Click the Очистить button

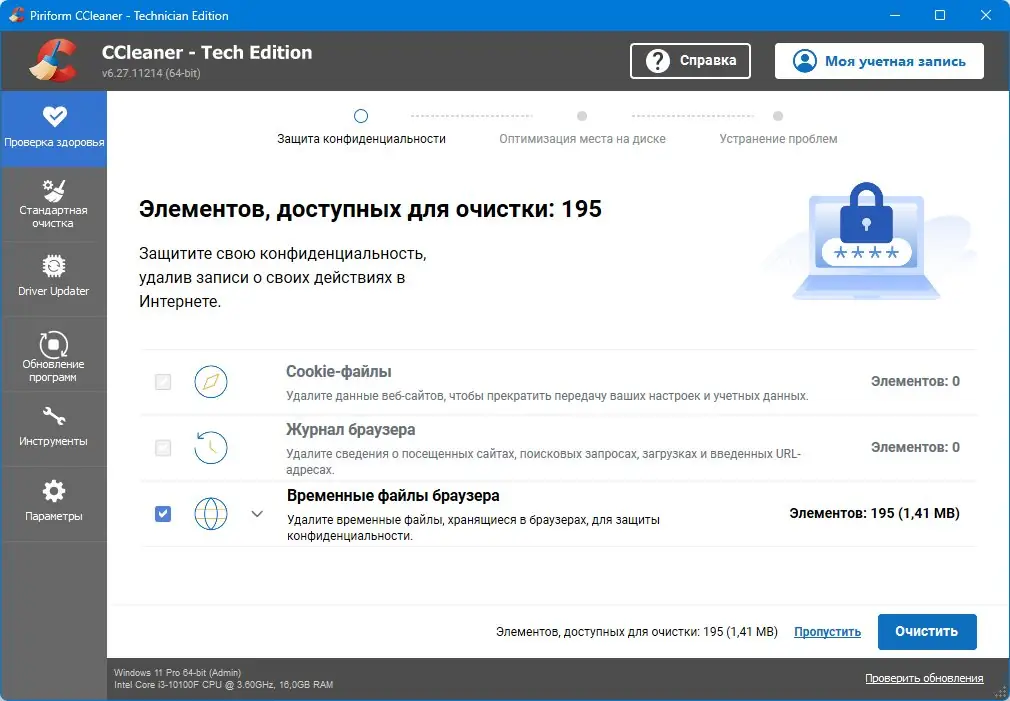tap(926, 631)
